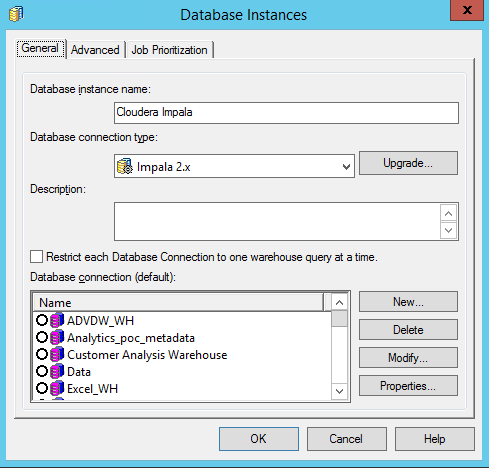Viewport: 489px width, 468px height.
Task: Click the Excel_WH connection database icon
Action: point(57,388)
